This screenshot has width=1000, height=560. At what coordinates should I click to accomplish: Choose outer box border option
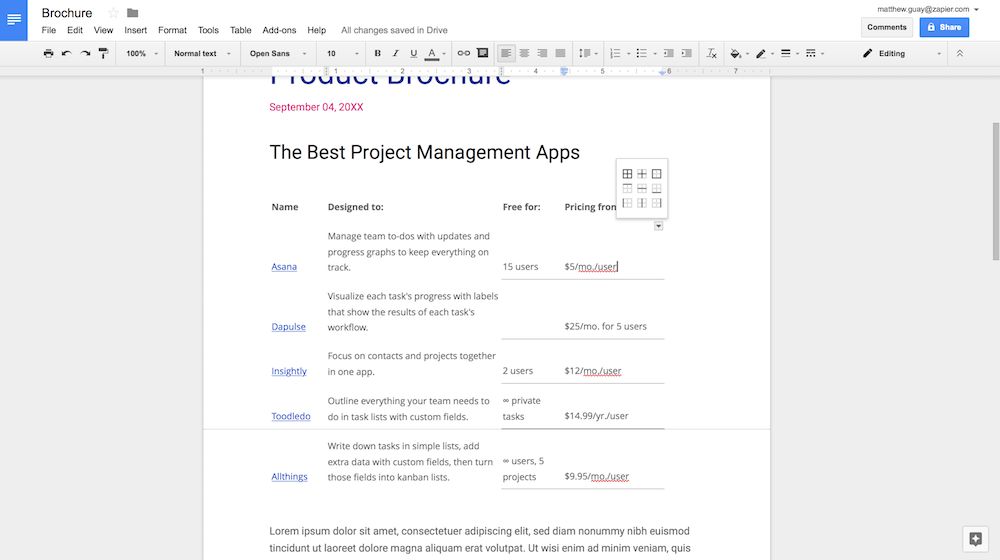click(x=657, y=174)
